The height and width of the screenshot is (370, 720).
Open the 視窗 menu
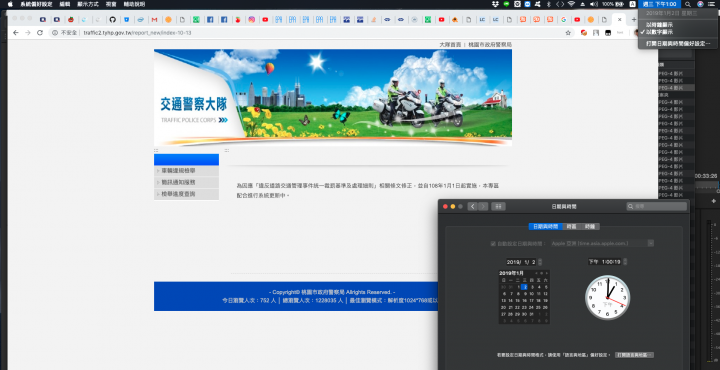pyautogui.click(x=111, y=4)
